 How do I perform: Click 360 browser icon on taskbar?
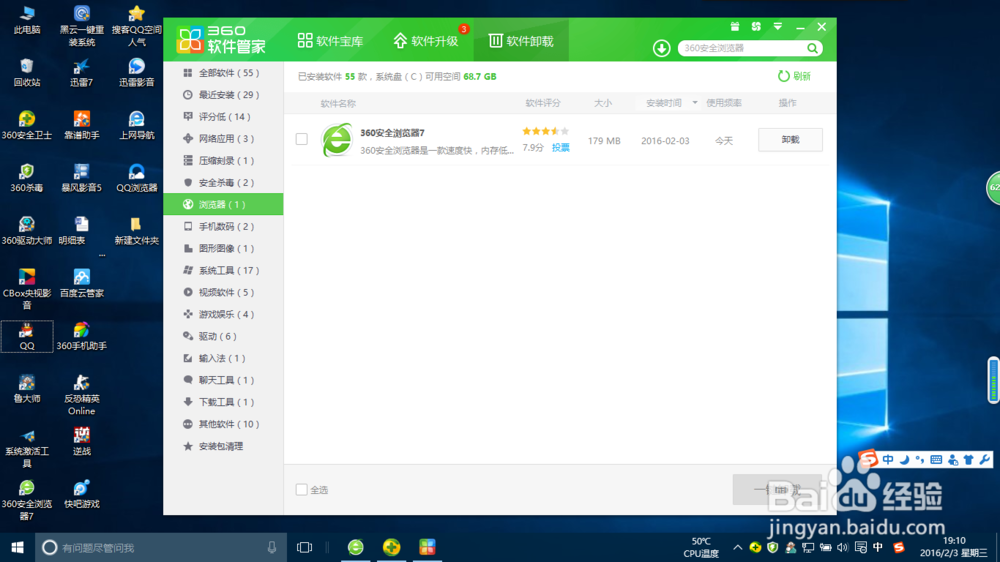point(355,547)
